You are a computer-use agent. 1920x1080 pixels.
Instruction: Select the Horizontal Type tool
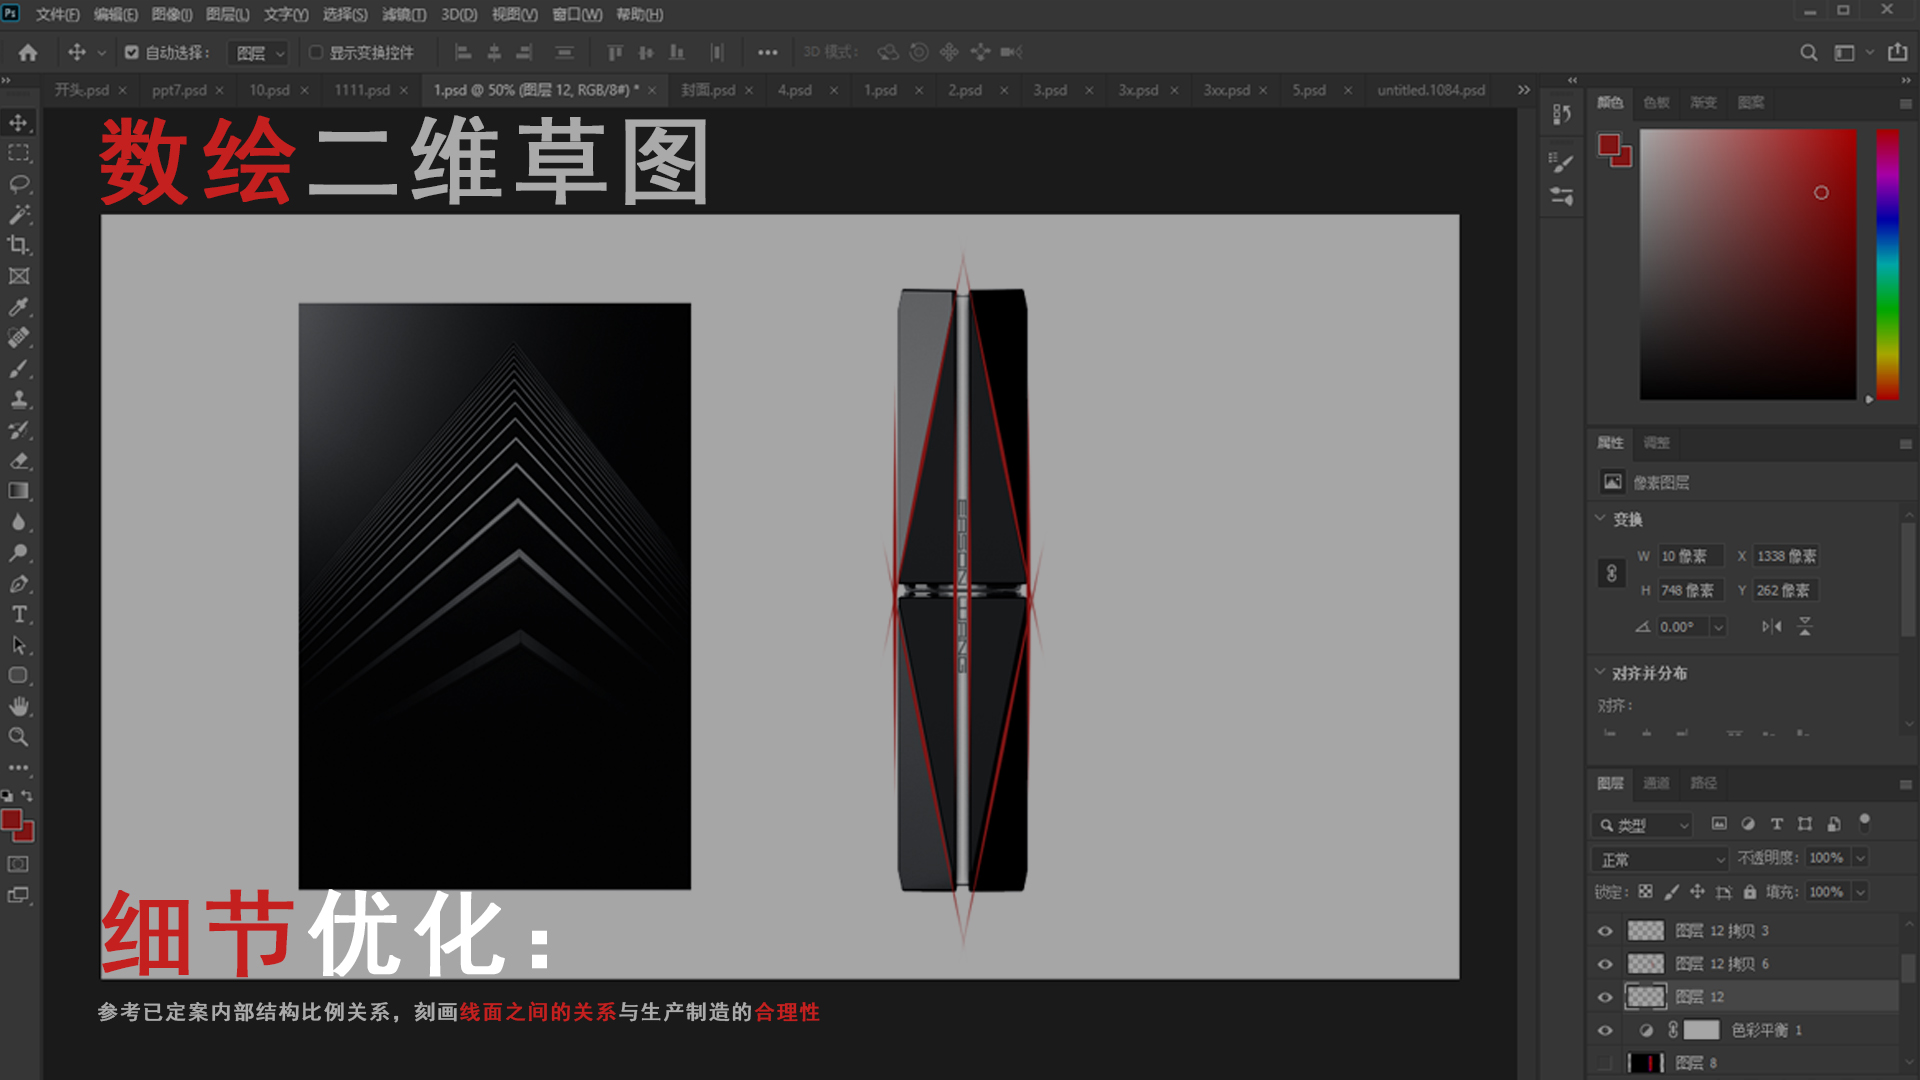coord(20,615)
